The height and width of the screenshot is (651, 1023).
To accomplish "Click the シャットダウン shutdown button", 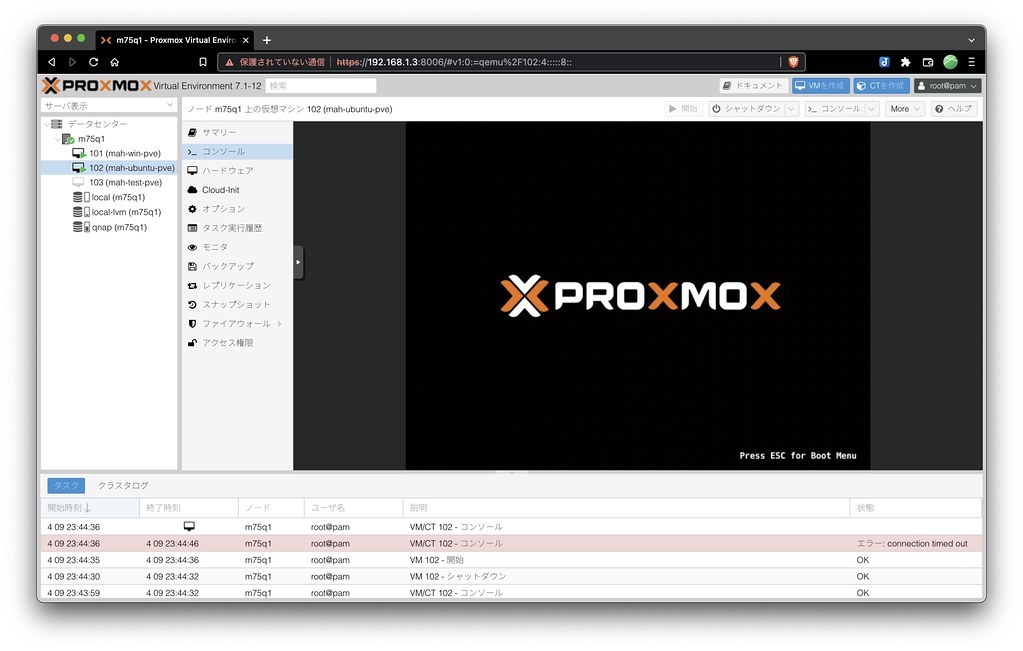I will (746, 109).
